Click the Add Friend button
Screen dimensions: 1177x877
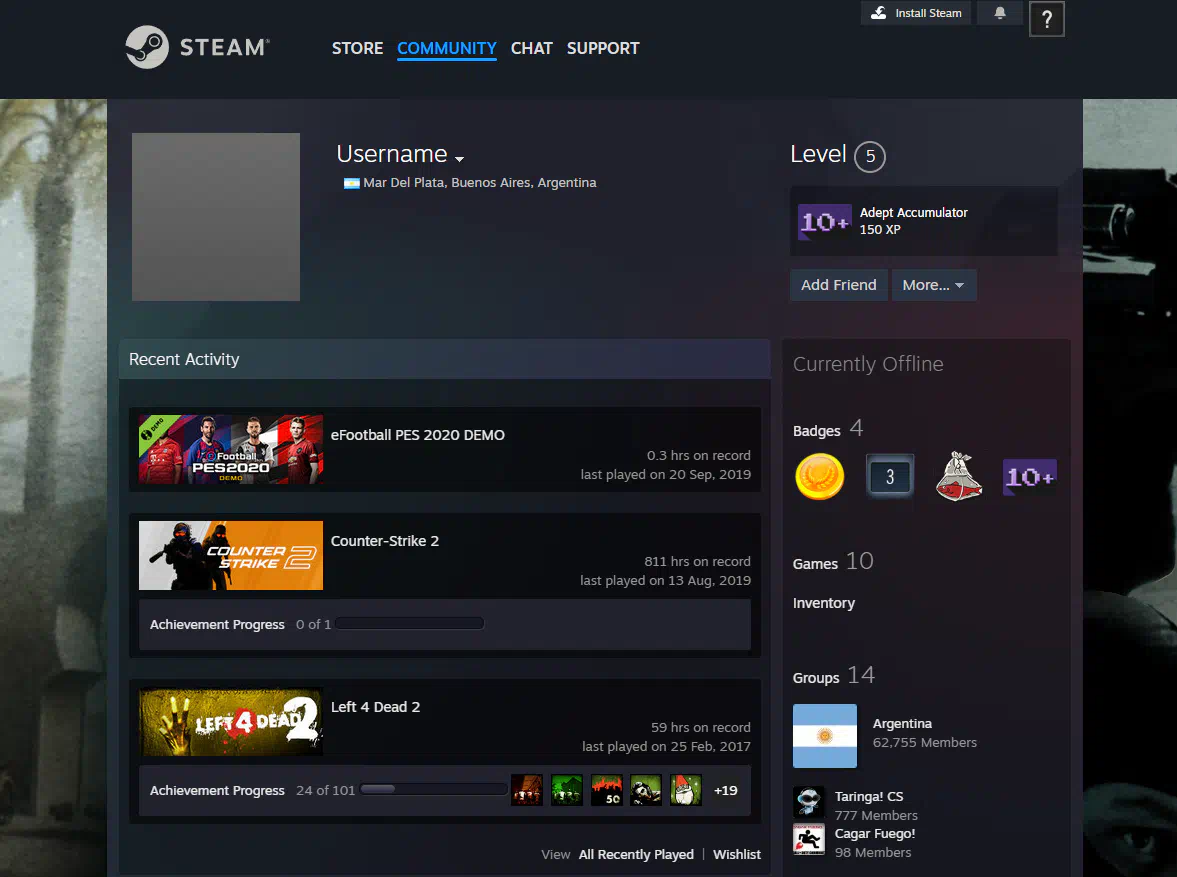point(838,285)
